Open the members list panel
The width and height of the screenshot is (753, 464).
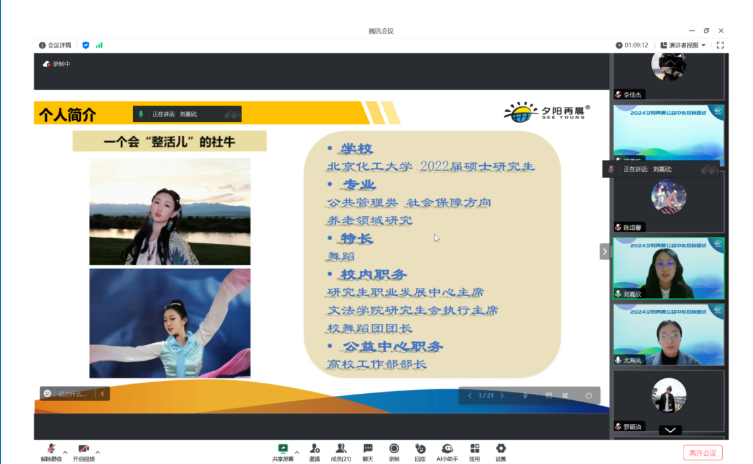(x=341, y=450)
